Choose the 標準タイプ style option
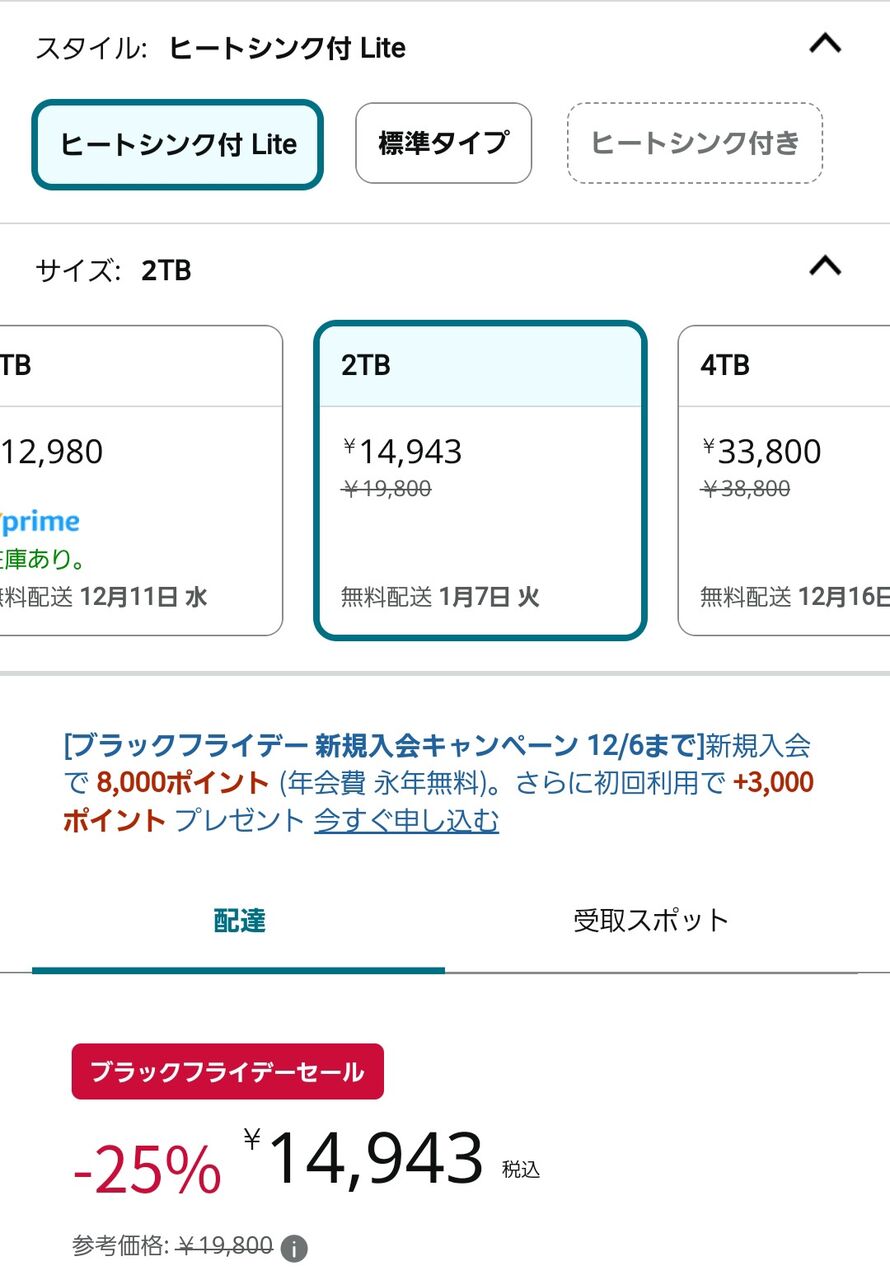The height and width of the screenshot is (1280, 890). click(x=443, y=143)
